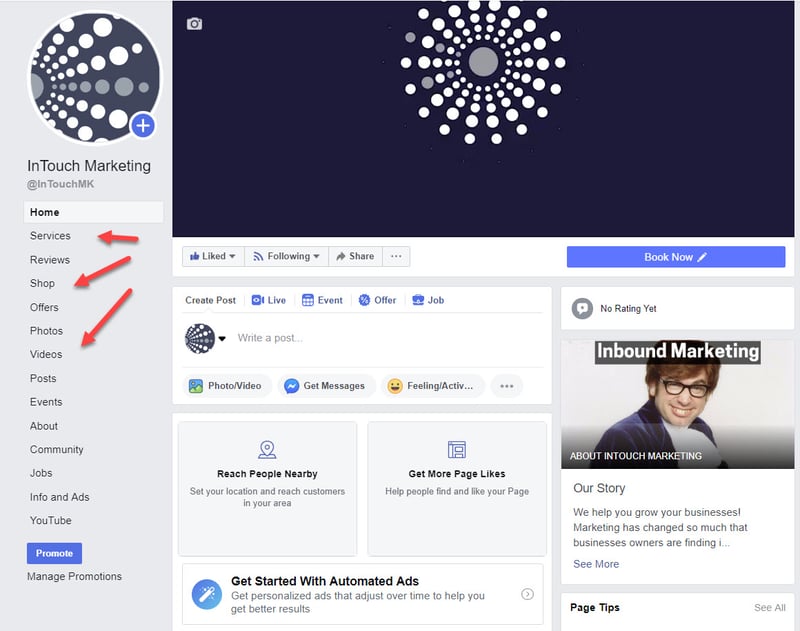The image size is (800, 631).
Task: Click the @InTouchMK username
Action: (x=61, y=184)
